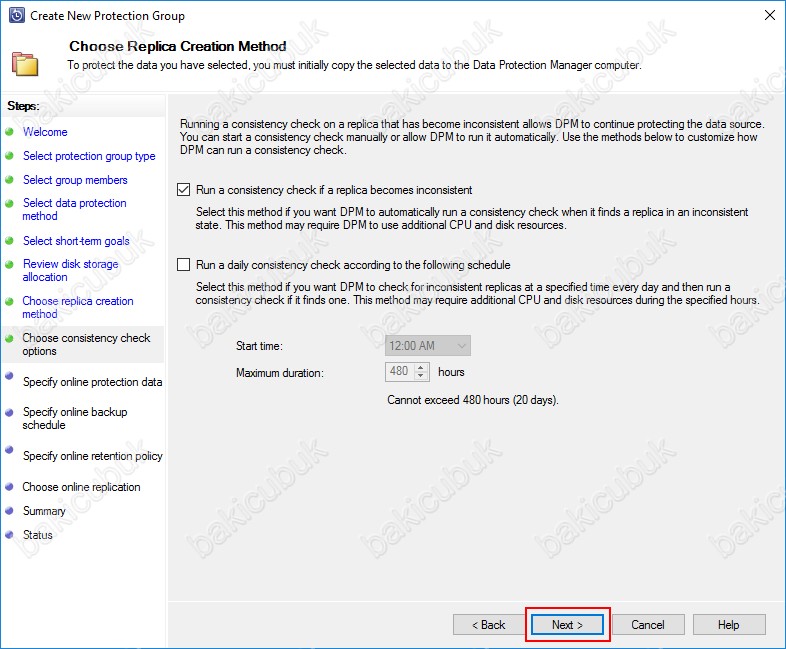Click Specify online protection data step
This screenshot has width=786, height=649.
pyautogui.click(x=92, y=382)
